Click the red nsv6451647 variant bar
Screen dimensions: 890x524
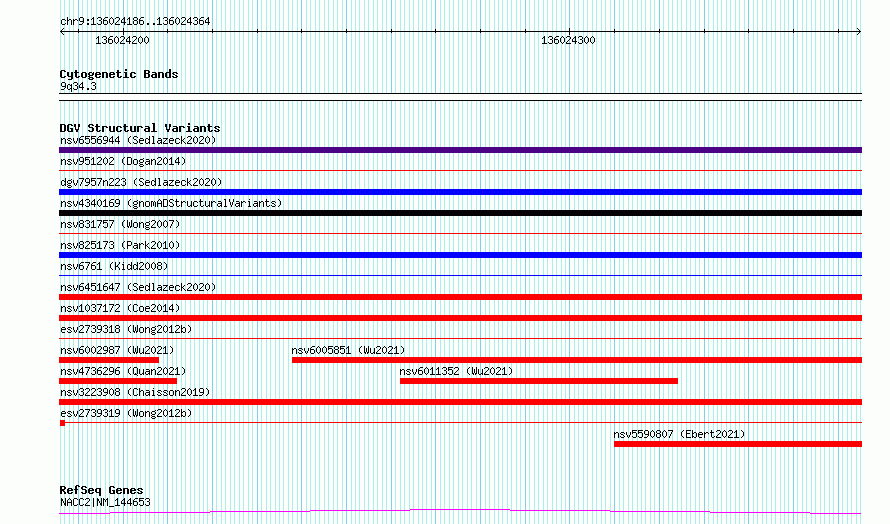(x=460, y=297)
